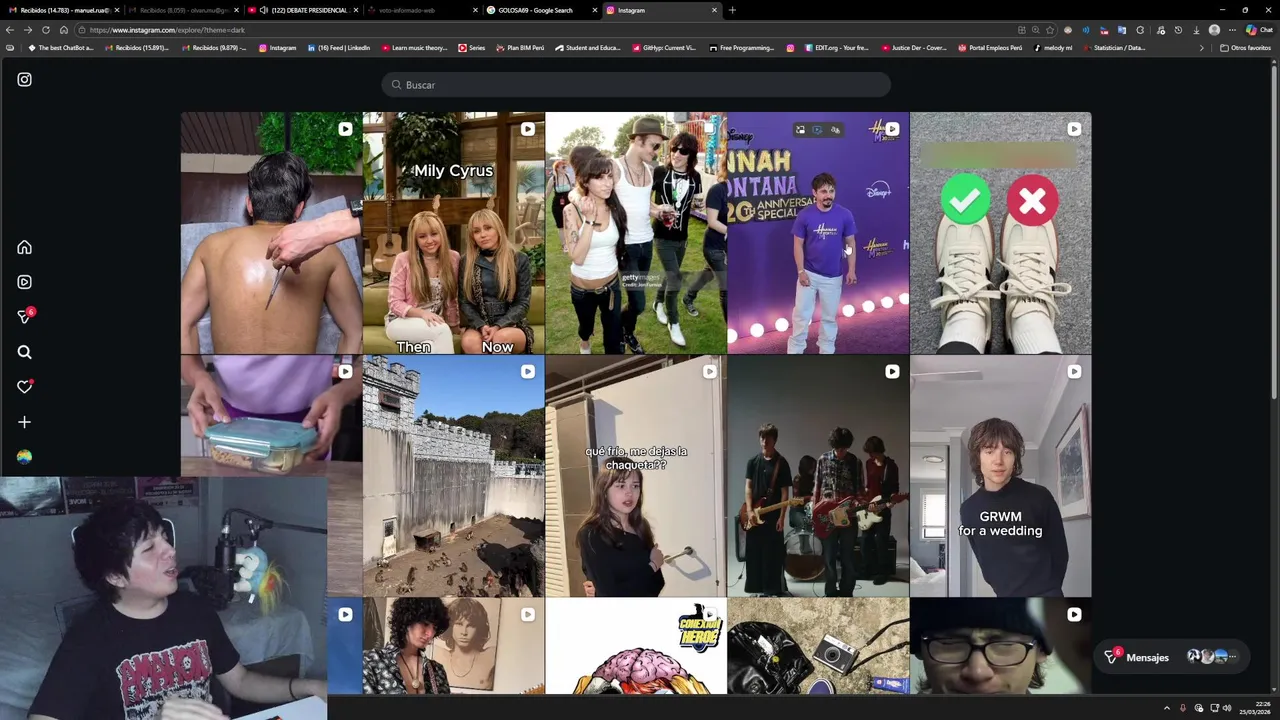Image resolution: width=1280 pixels, height=720 pixels.
Task: Show hidden system tray icons
Action: (1166, 708)
